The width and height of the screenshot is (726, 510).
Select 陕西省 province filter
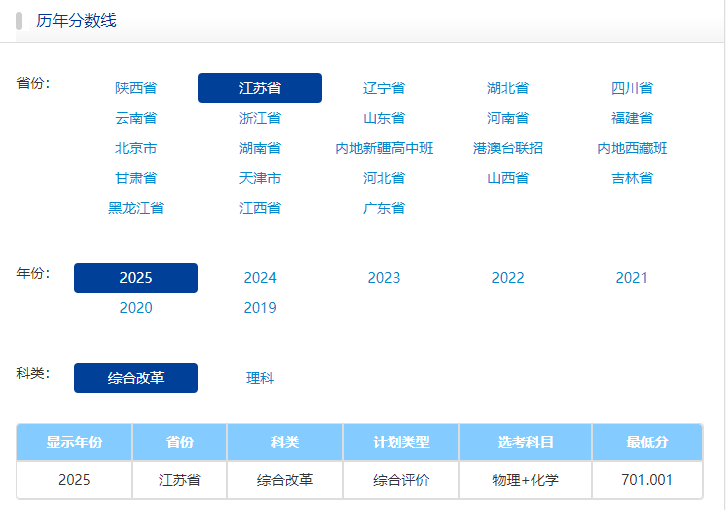[136, 88]
